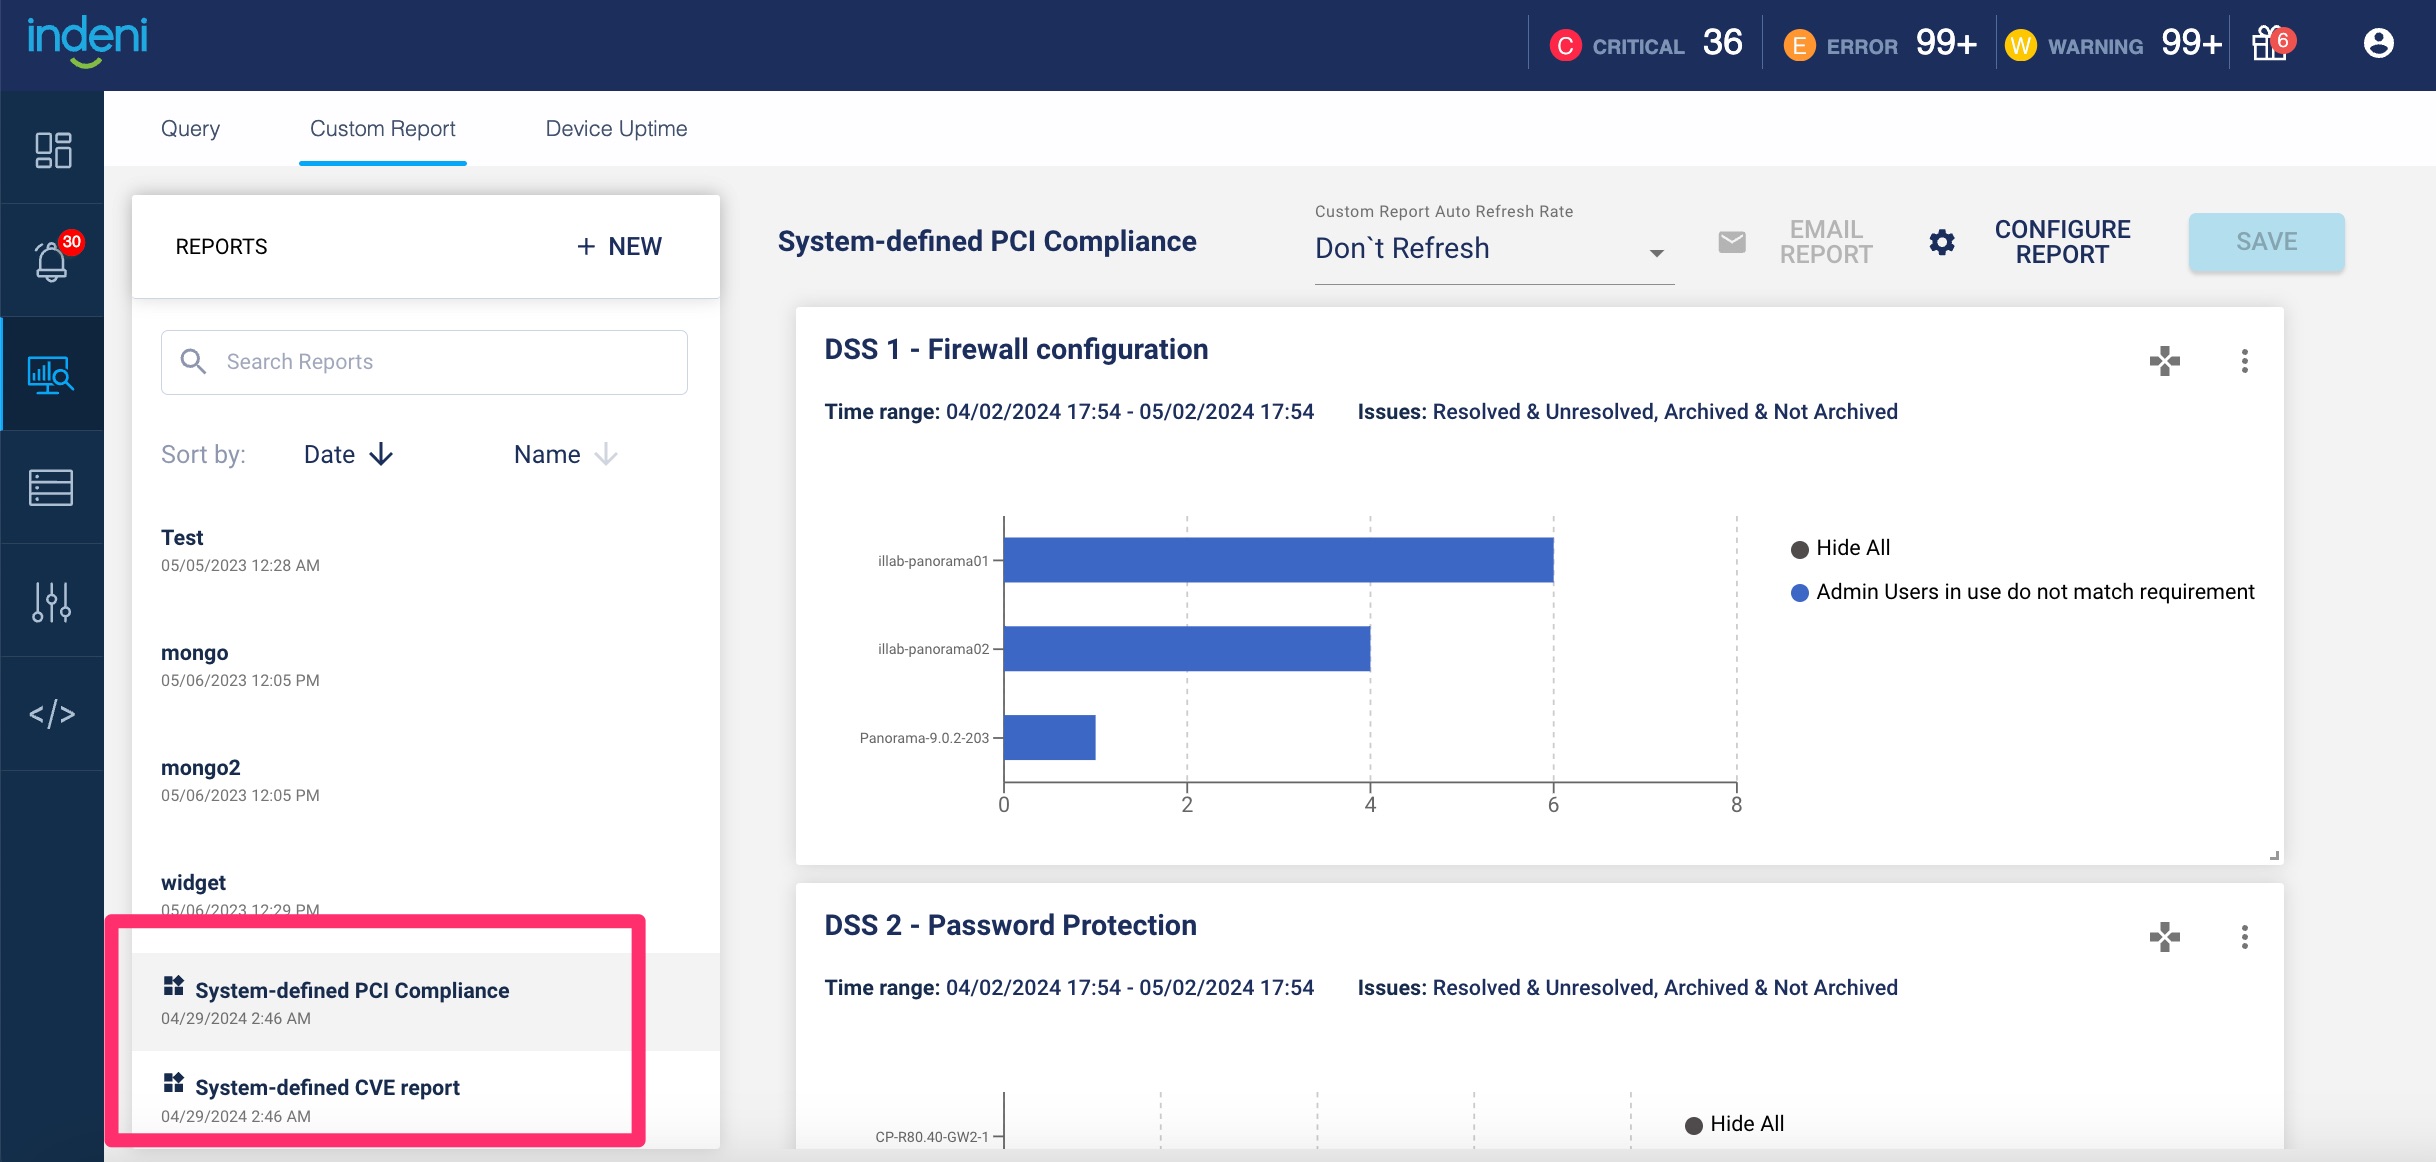Open the dashboard icon in the sidebar
Screen dimensions: 2436x1162
[x=52, y=150]
